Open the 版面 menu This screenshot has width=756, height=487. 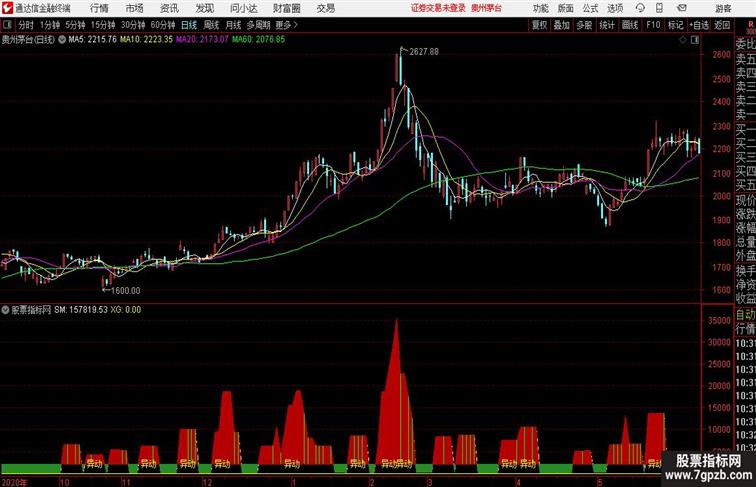565,8
